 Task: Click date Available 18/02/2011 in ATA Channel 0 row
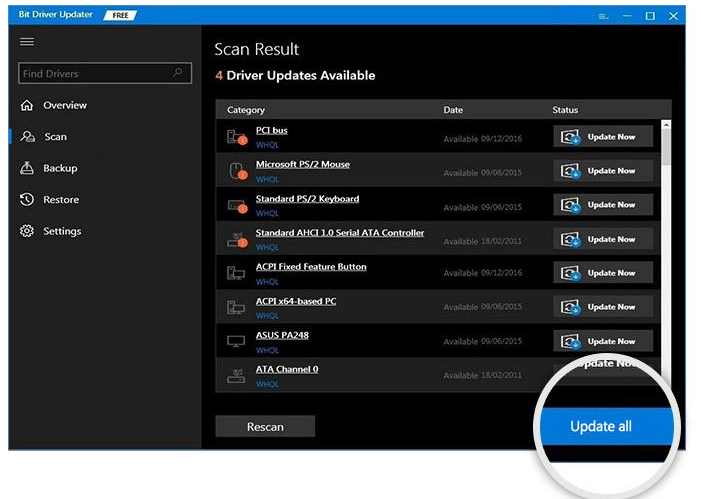tap(482, 375)
